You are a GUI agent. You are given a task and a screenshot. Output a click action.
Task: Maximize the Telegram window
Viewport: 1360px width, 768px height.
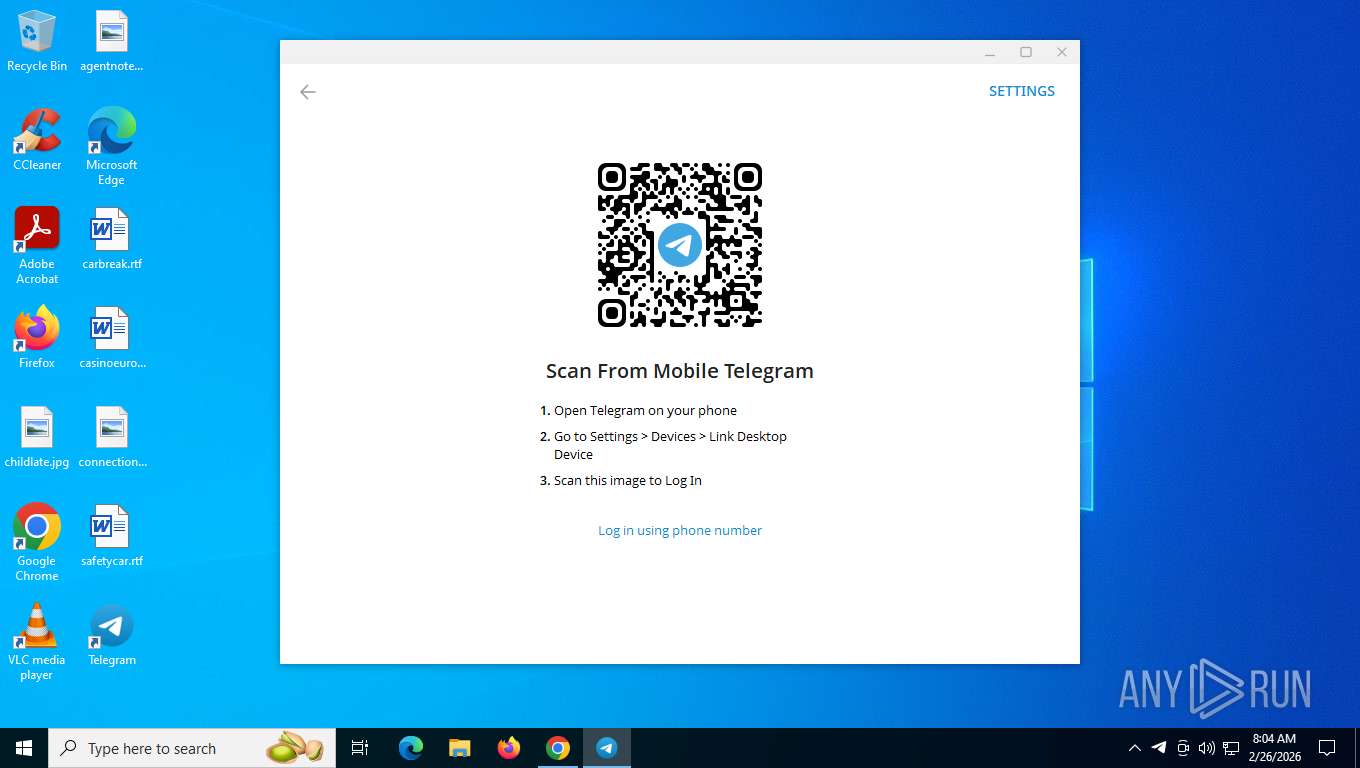click(1026, 52)
